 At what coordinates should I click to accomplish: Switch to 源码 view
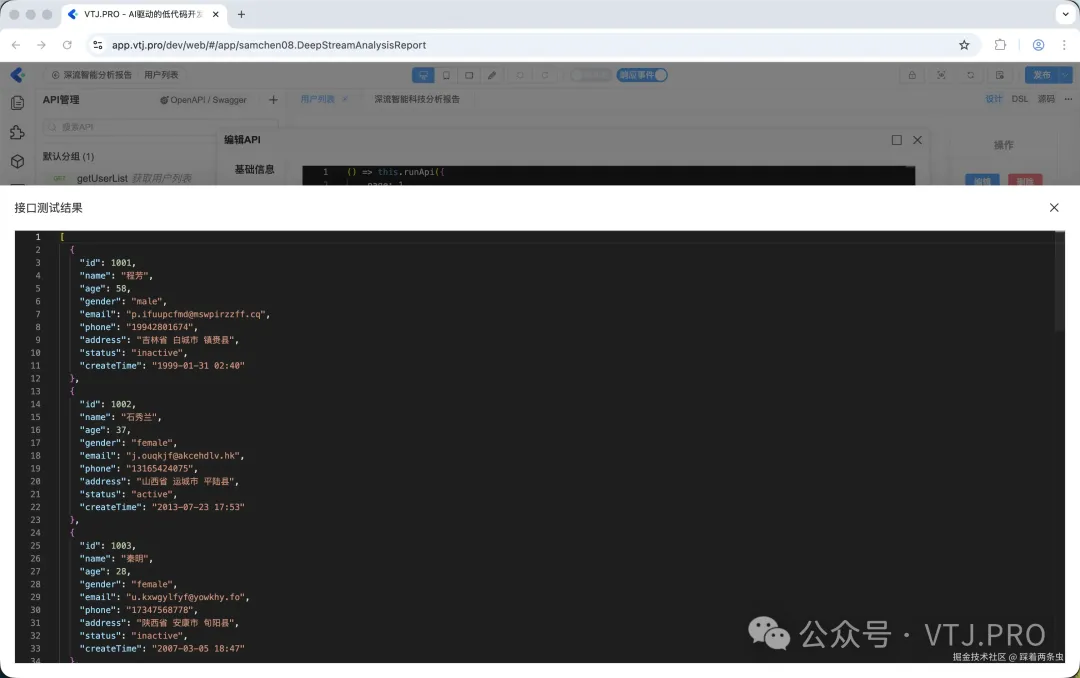(x=1046, y=99)
